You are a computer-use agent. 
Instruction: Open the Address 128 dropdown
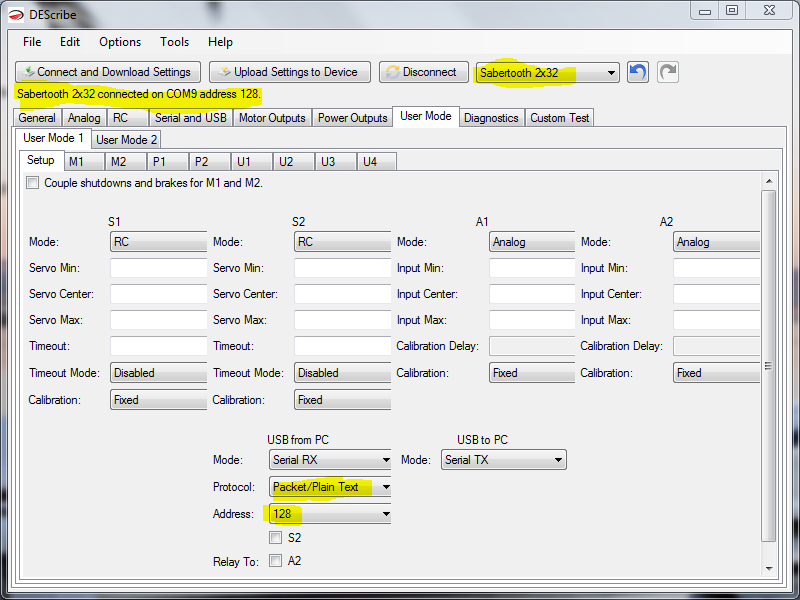click(x=330, y=514)
